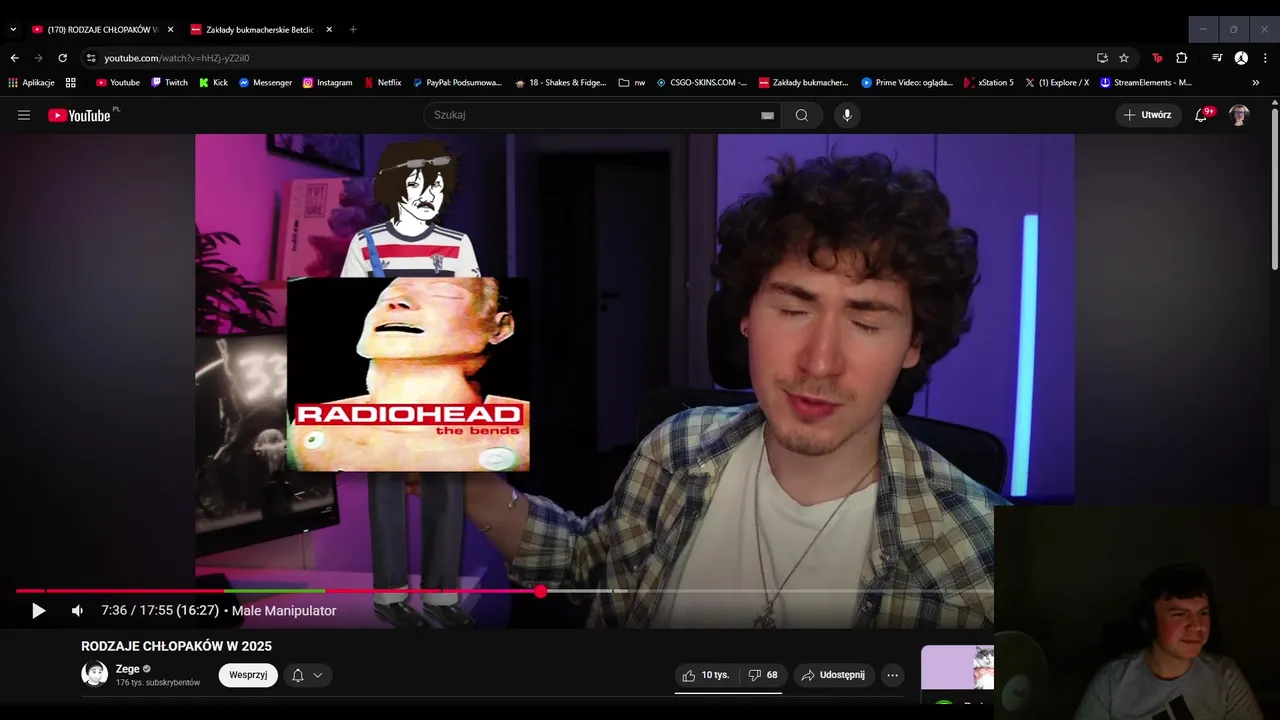The height and width of the screenshot is (720, 1280).
Task: Open the CSGO-SKINS.COM bookmark
Action: (702, 83)
